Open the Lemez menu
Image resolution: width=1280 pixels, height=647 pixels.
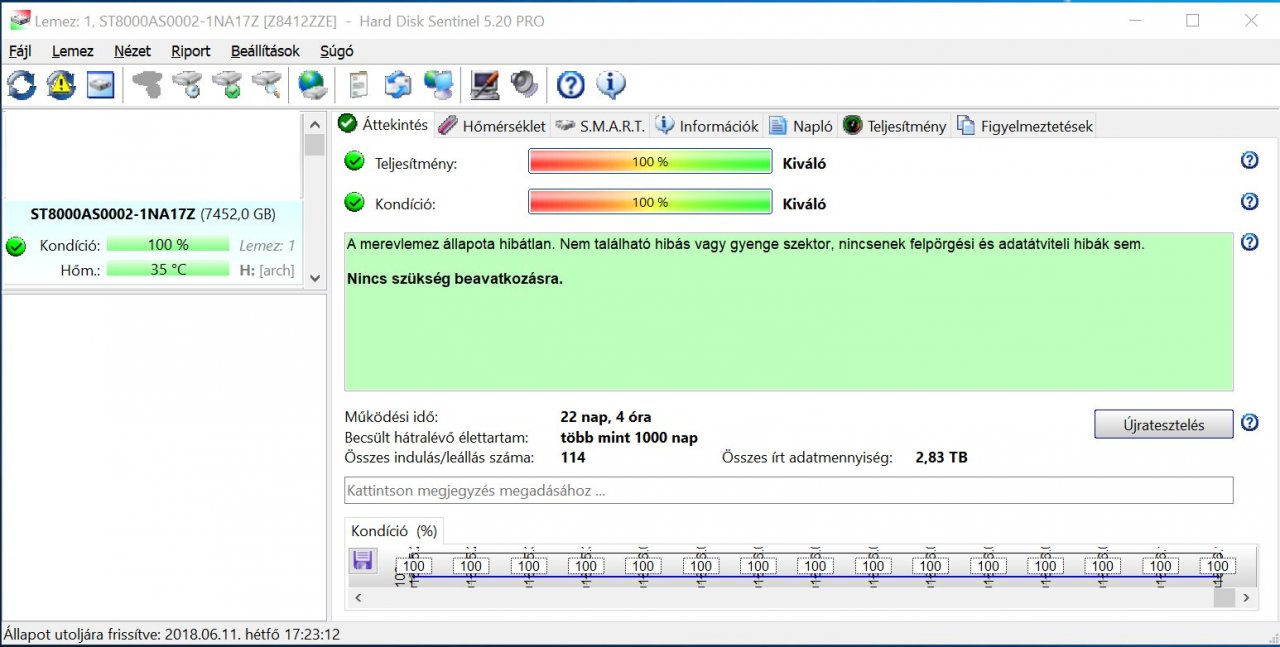pos(73,51)
